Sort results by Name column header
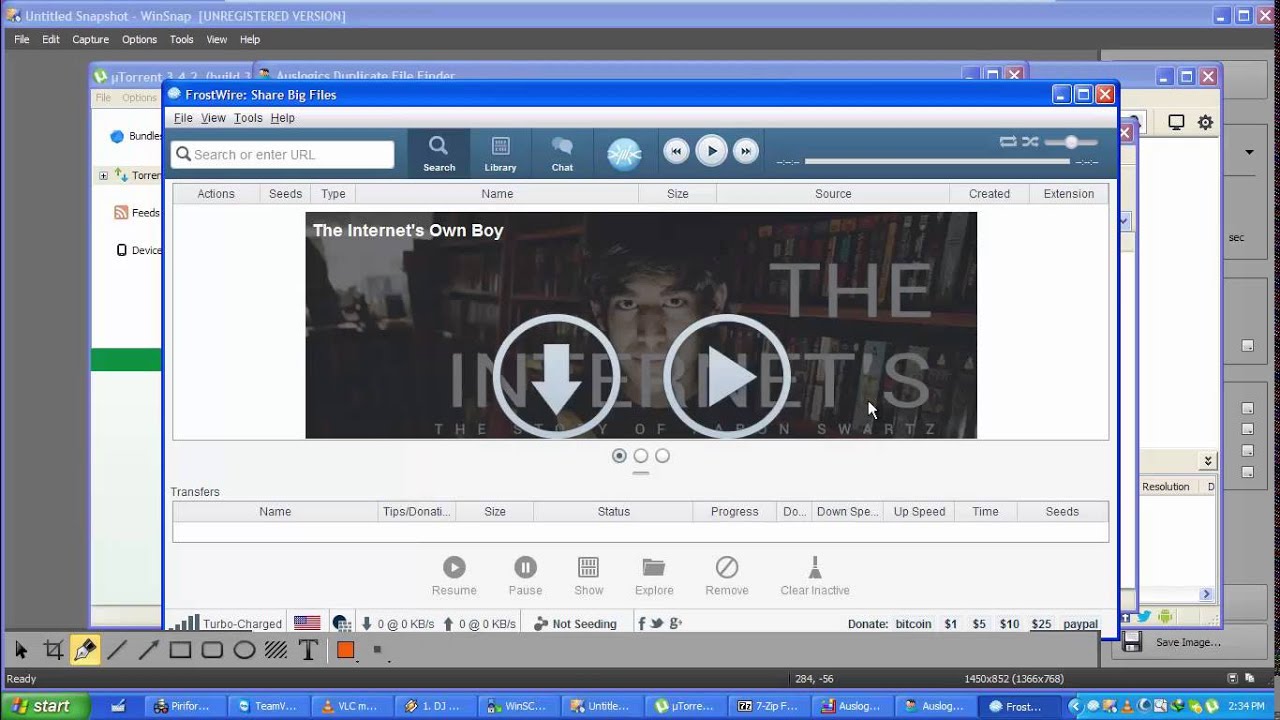The image size is (1280, 720). click(x=497, y=194)
